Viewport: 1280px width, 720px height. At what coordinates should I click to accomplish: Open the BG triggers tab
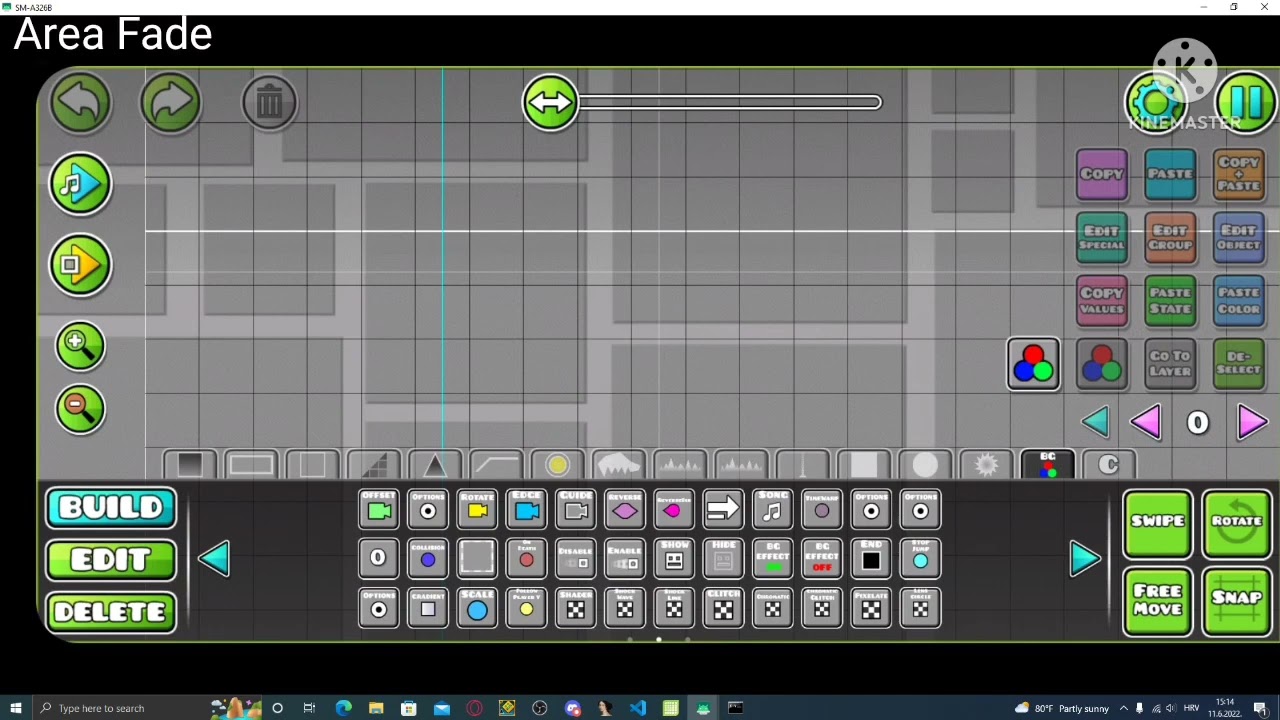click(1047, 465)
